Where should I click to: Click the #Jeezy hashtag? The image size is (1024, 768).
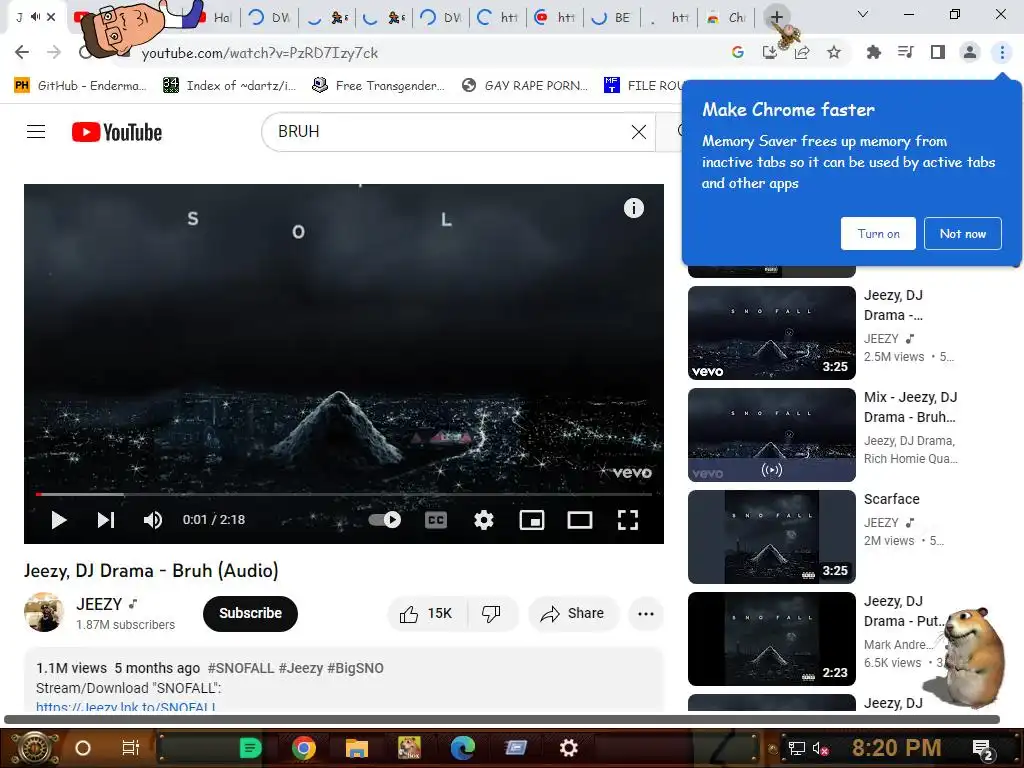tap(300, 668)
